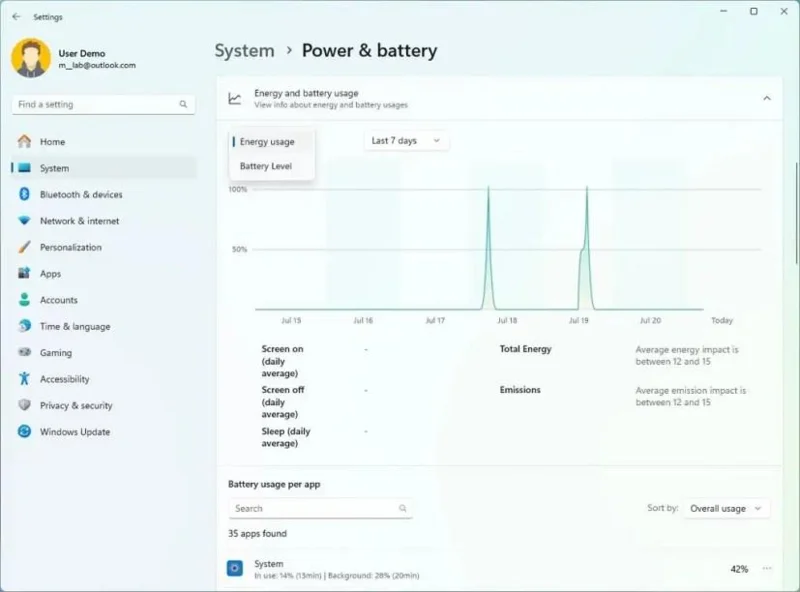Click the 35 apps found text

257,533
